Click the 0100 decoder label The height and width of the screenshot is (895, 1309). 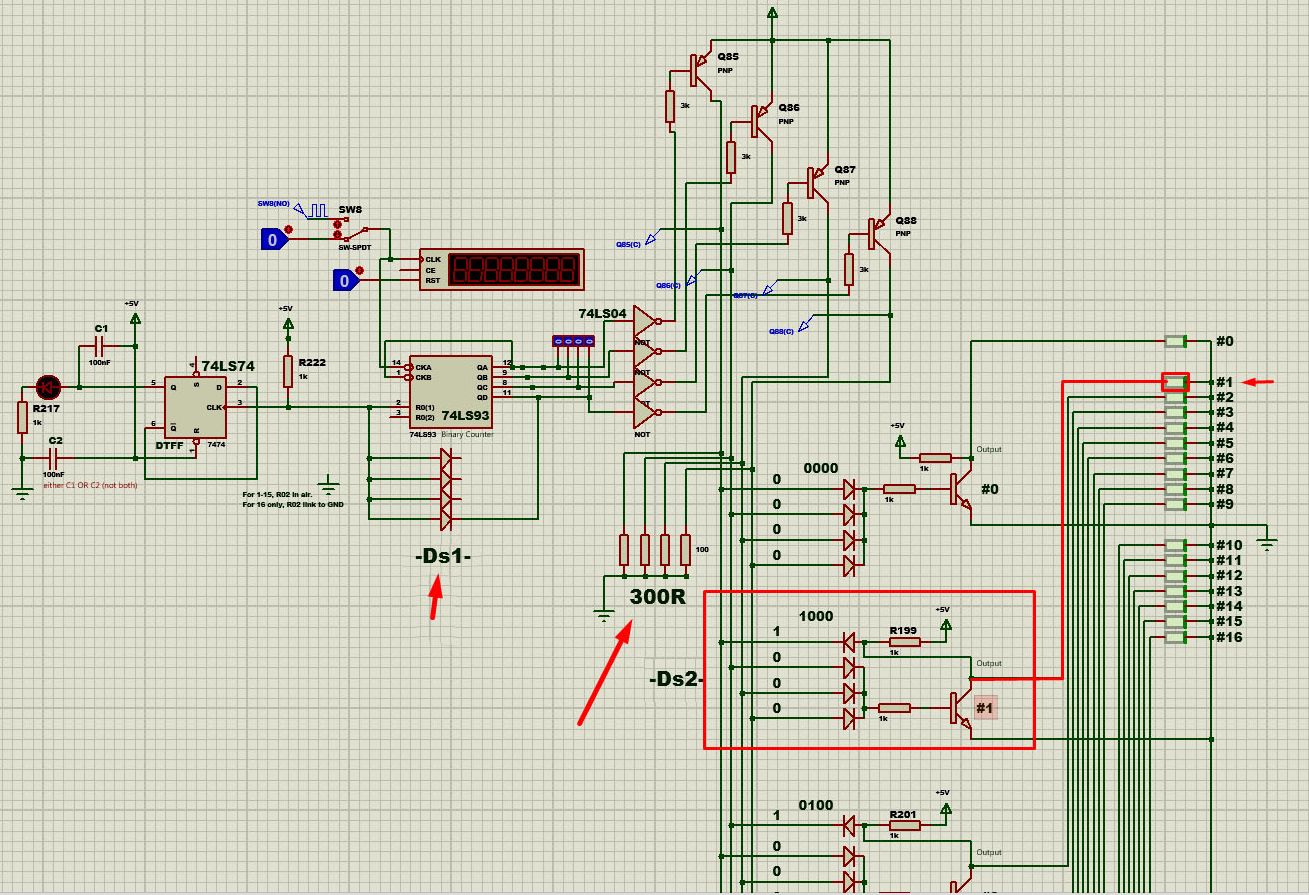[x=816, y=805]
